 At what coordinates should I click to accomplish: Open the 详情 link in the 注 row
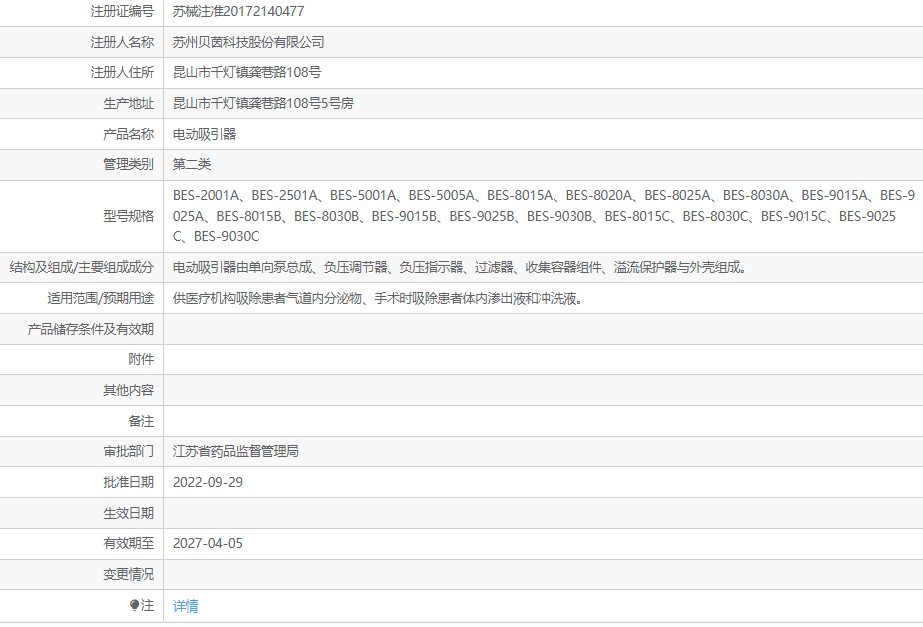pos(185,606)
